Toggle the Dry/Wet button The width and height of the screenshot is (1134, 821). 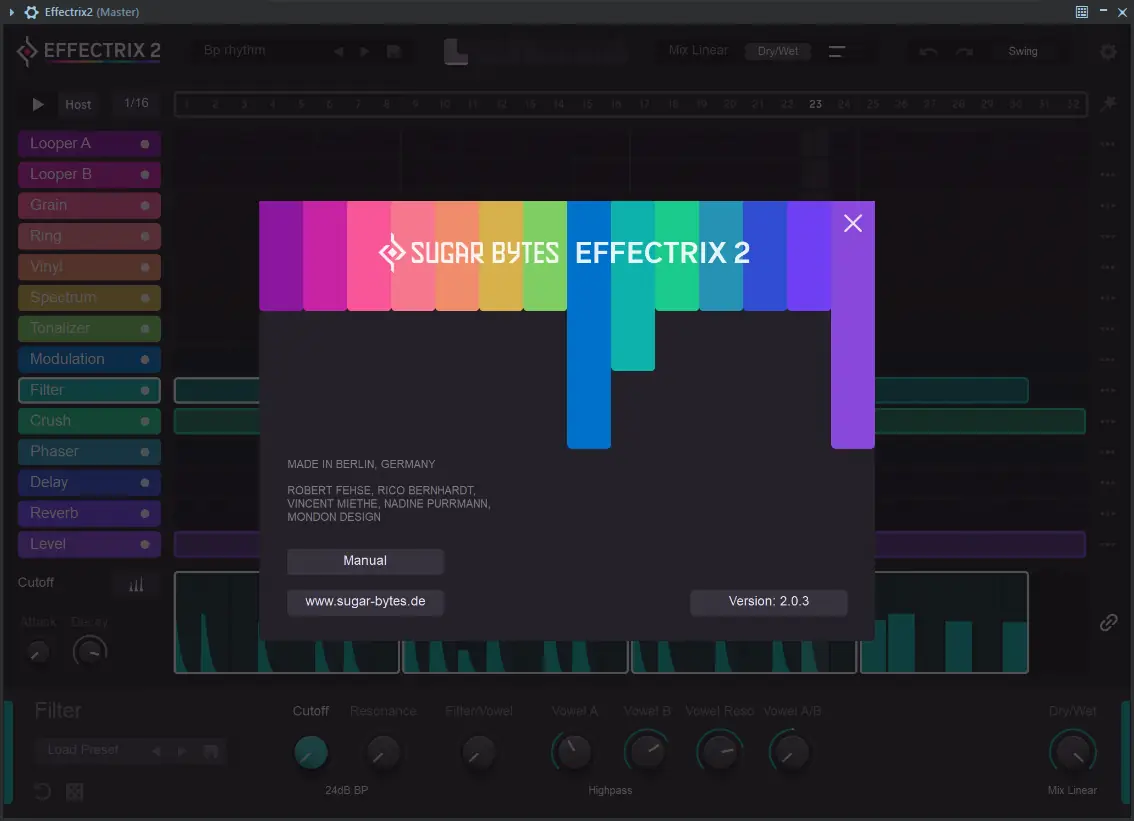tap(778, 51)
